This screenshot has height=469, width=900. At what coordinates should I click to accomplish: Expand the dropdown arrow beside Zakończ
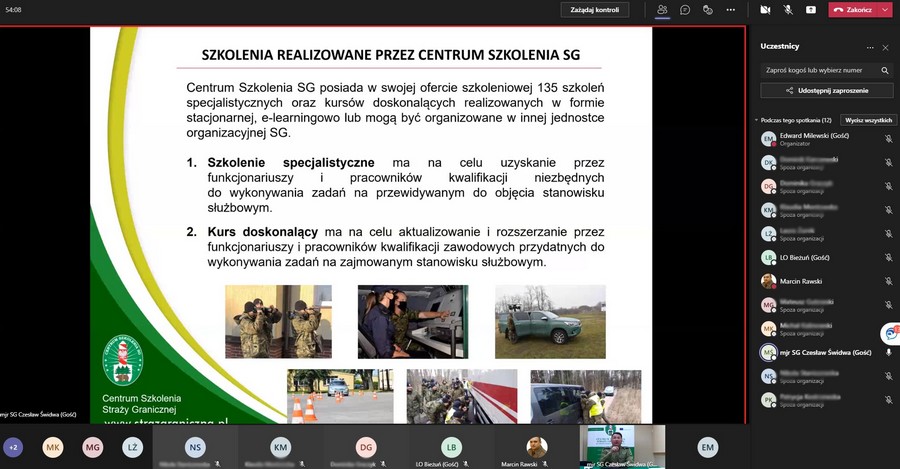[x=885, y=10]
